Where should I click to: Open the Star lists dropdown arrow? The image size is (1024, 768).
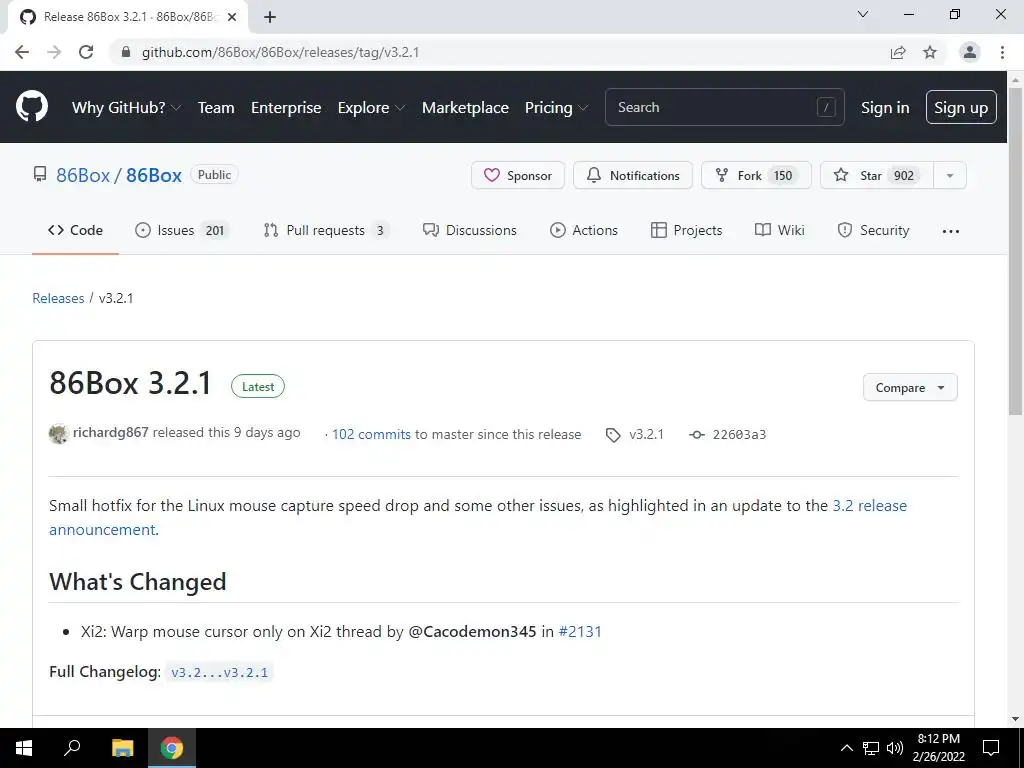pos(950,175)
